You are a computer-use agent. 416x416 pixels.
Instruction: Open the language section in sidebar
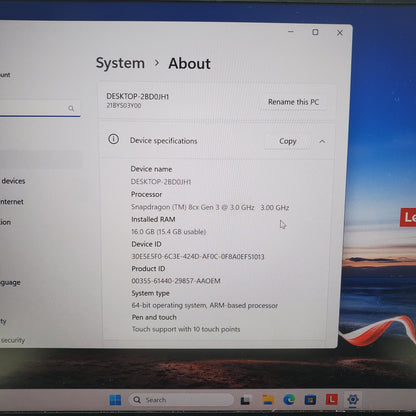[10, 283]
